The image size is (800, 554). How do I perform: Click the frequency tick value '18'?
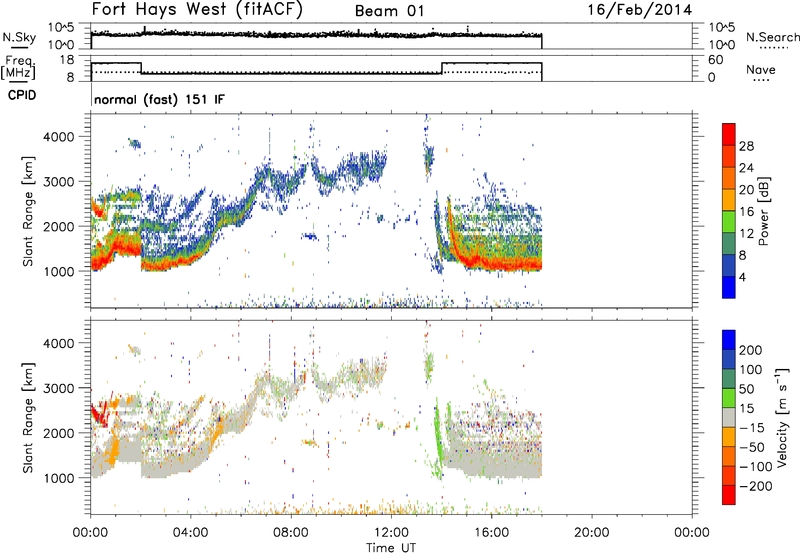coord(67,60)
